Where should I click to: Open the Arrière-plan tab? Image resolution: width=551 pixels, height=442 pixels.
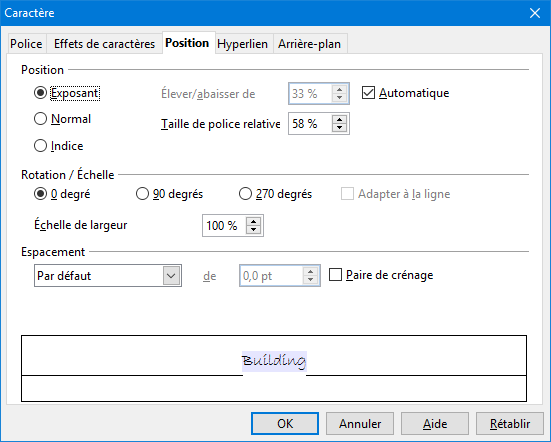[x=310, y=44]
